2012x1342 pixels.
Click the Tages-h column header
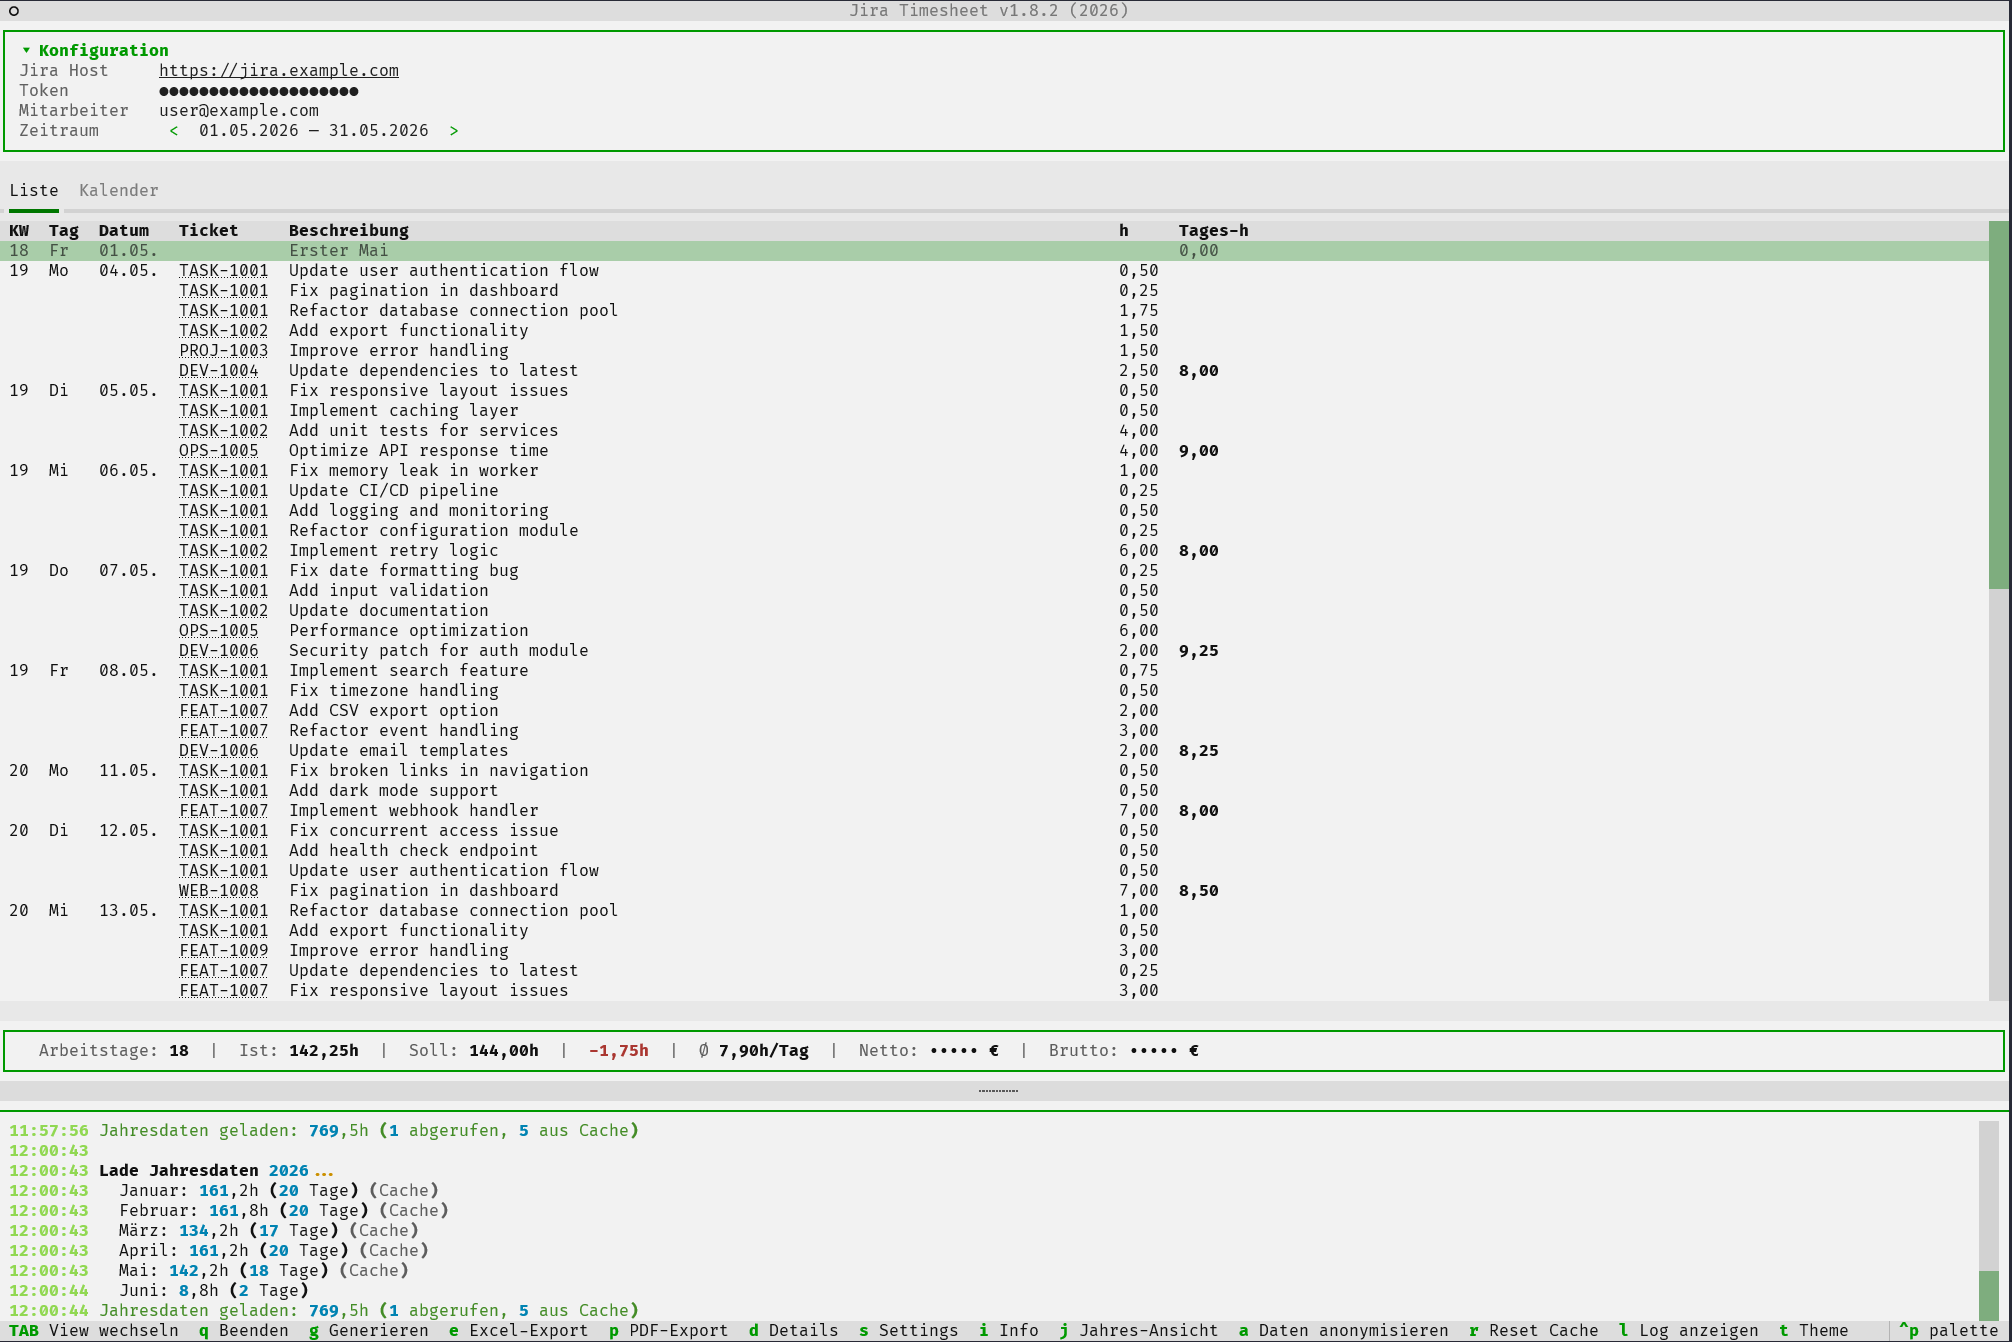1214,231
